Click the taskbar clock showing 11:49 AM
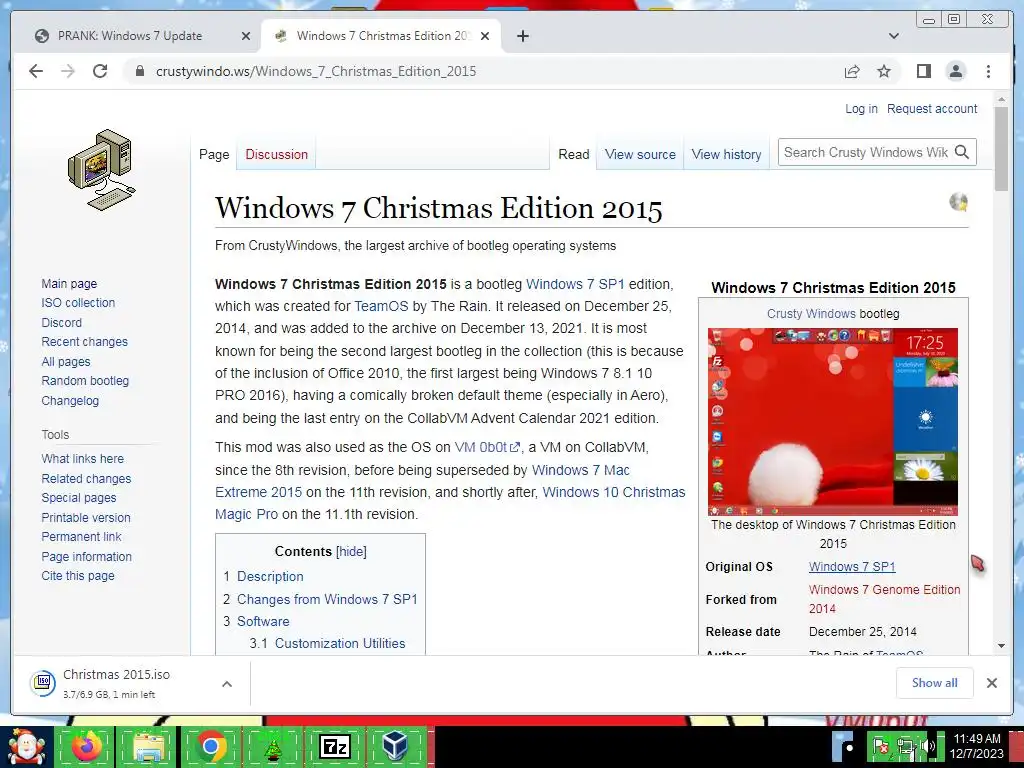Image resolution: width=1024 pixels, height=768 pixels. 977,746
